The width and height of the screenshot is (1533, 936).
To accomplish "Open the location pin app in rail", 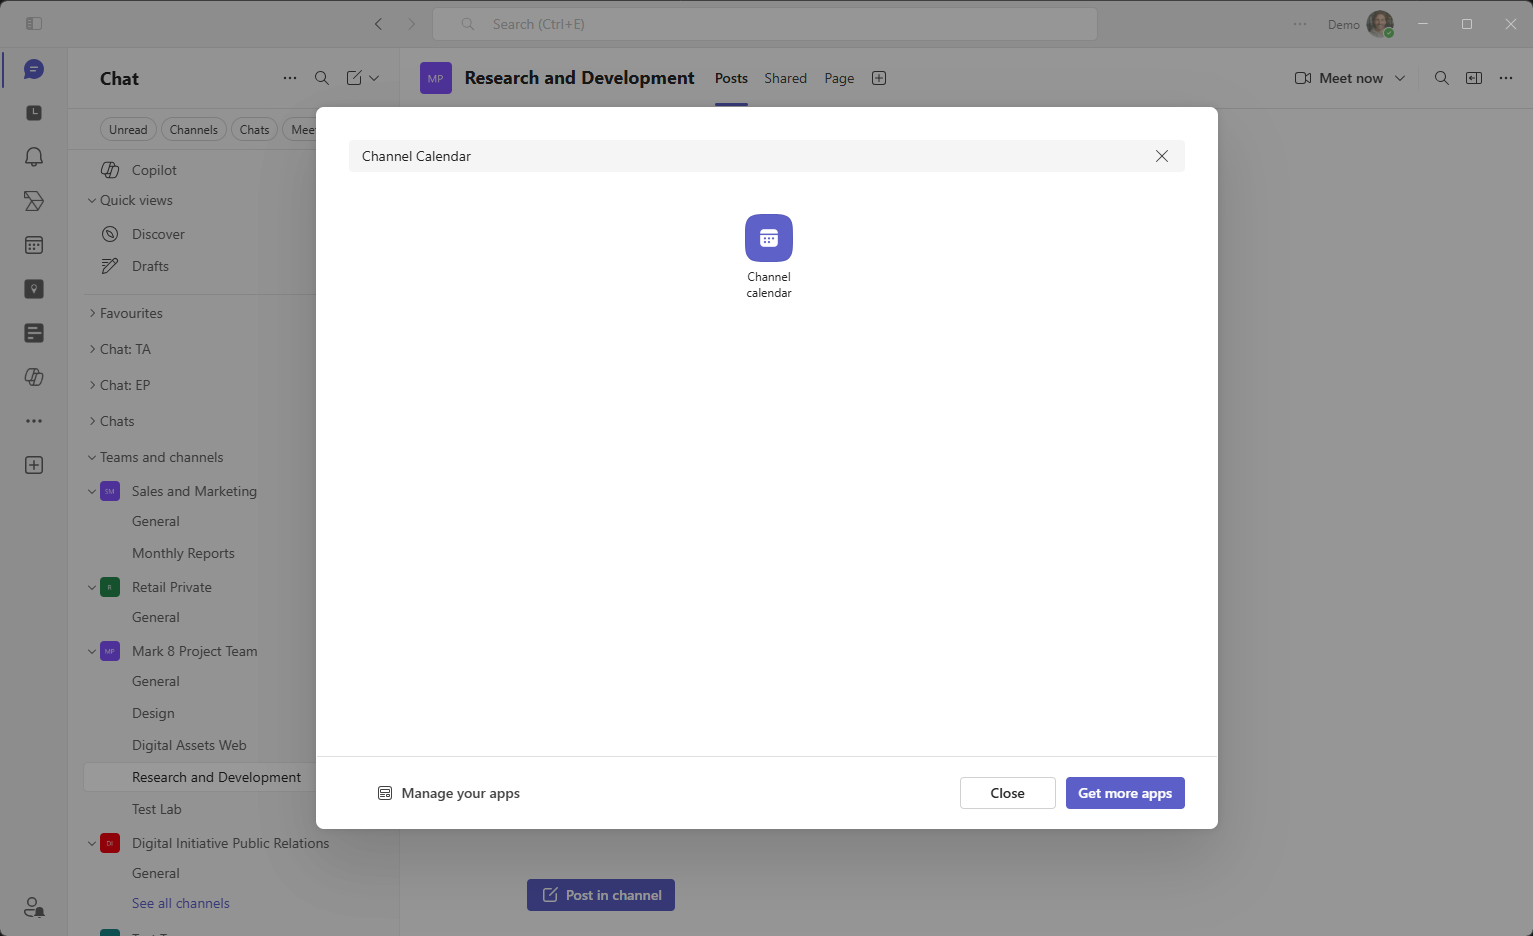I will coord(34,289).
